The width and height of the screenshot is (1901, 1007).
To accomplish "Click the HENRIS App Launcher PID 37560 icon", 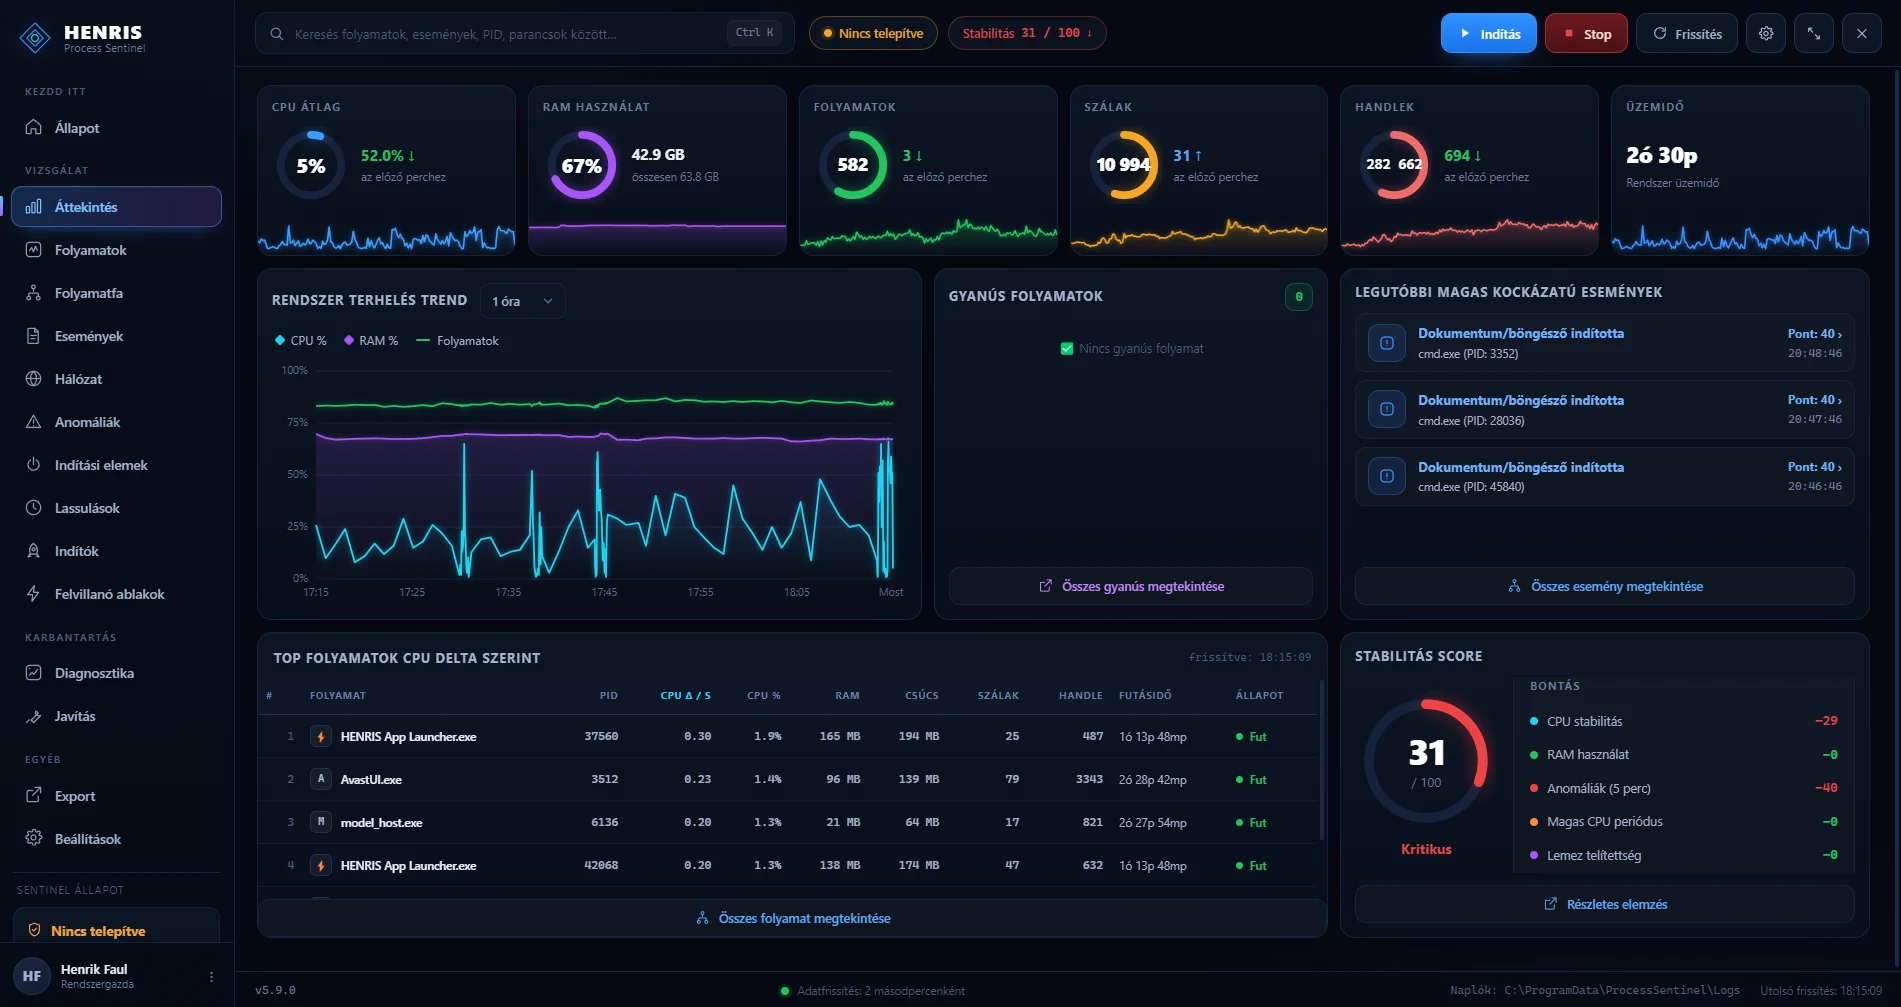I will [x=321, y=736].
